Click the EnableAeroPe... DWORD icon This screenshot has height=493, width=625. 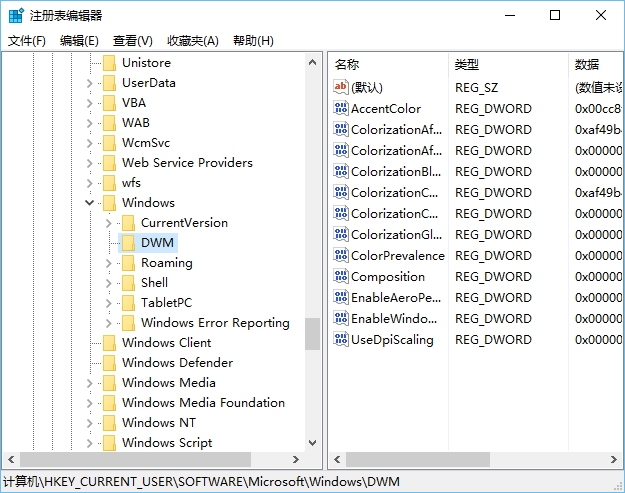click(341, 297)
